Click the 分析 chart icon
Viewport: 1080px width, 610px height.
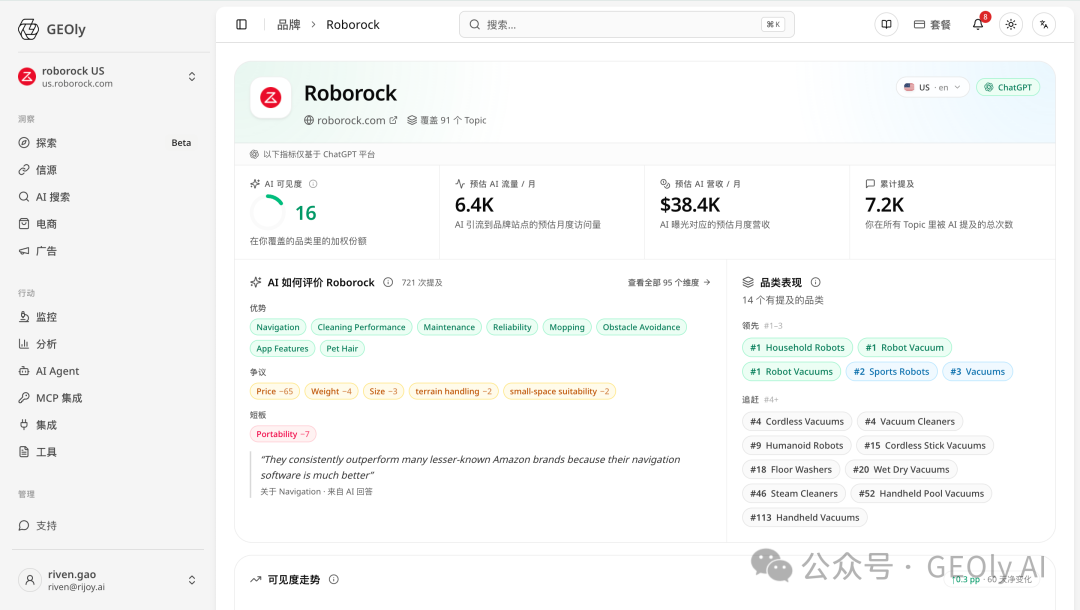[x=24, y=344]
